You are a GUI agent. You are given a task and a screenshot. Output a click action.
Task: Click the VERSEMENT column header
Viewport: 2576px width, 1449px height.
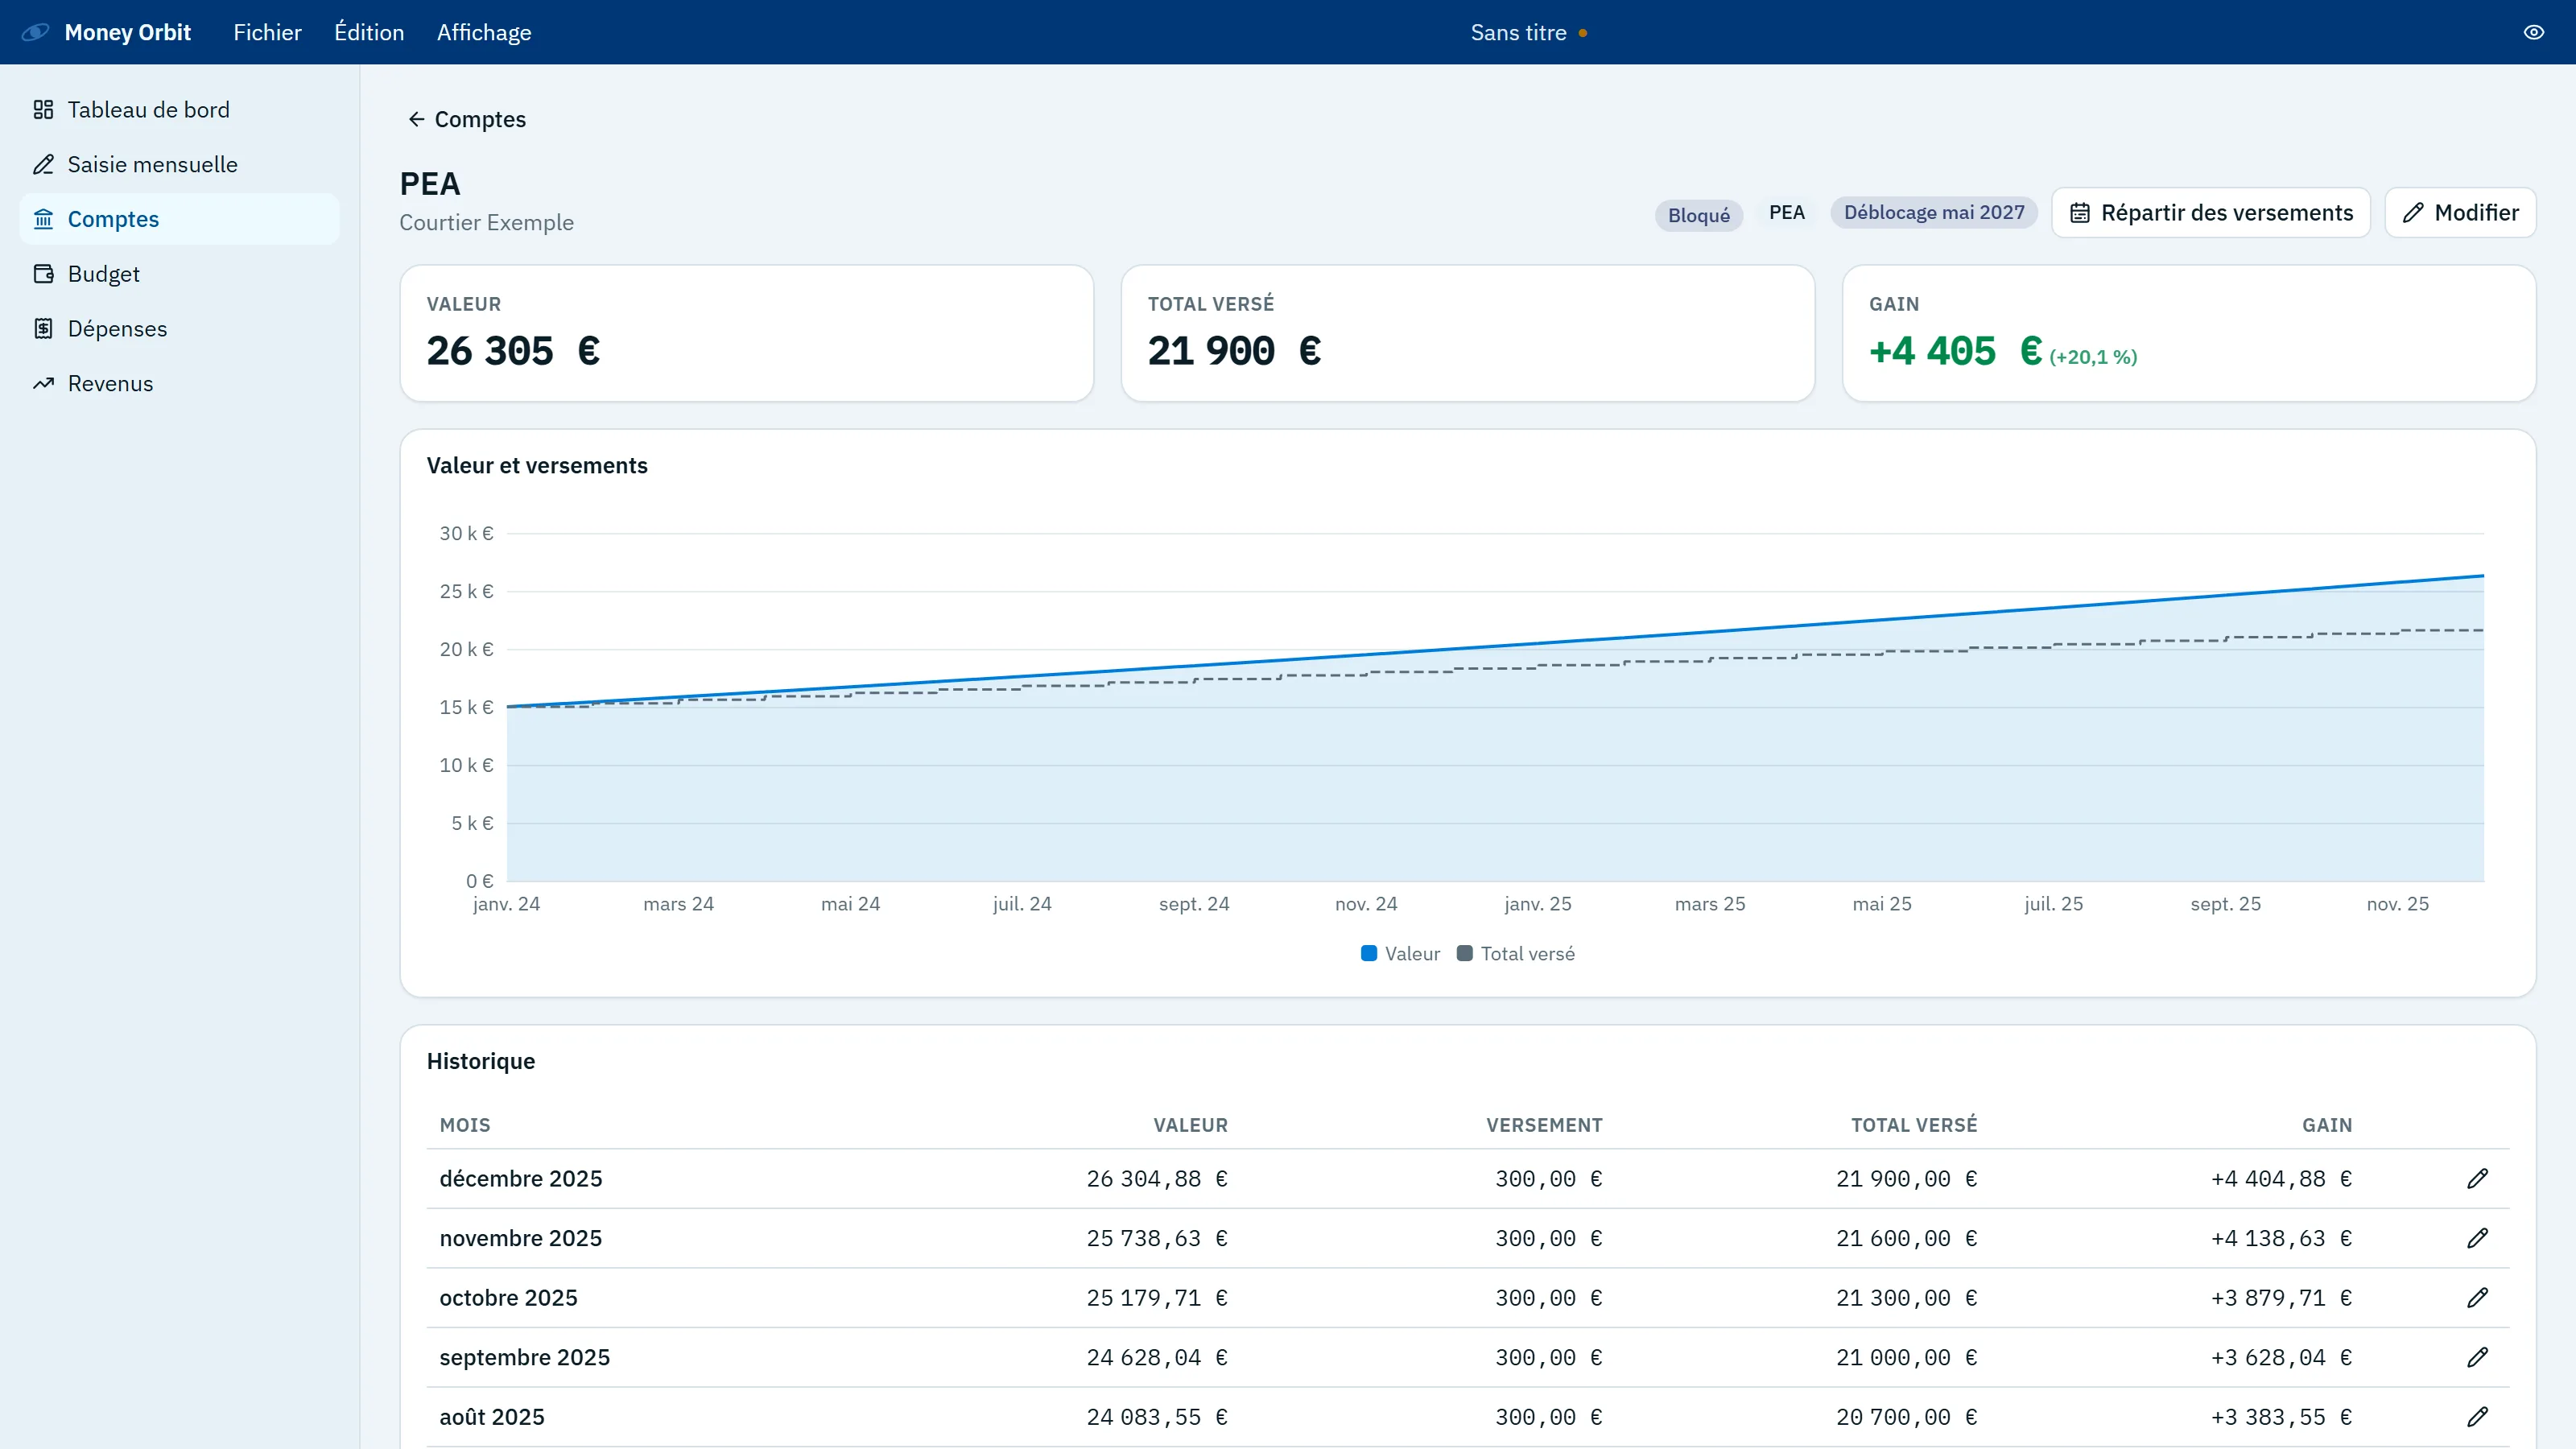click(1544, 1125)
